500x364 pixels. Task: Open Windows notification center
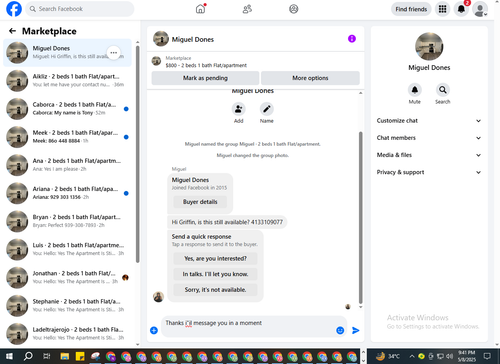(487, 356)
